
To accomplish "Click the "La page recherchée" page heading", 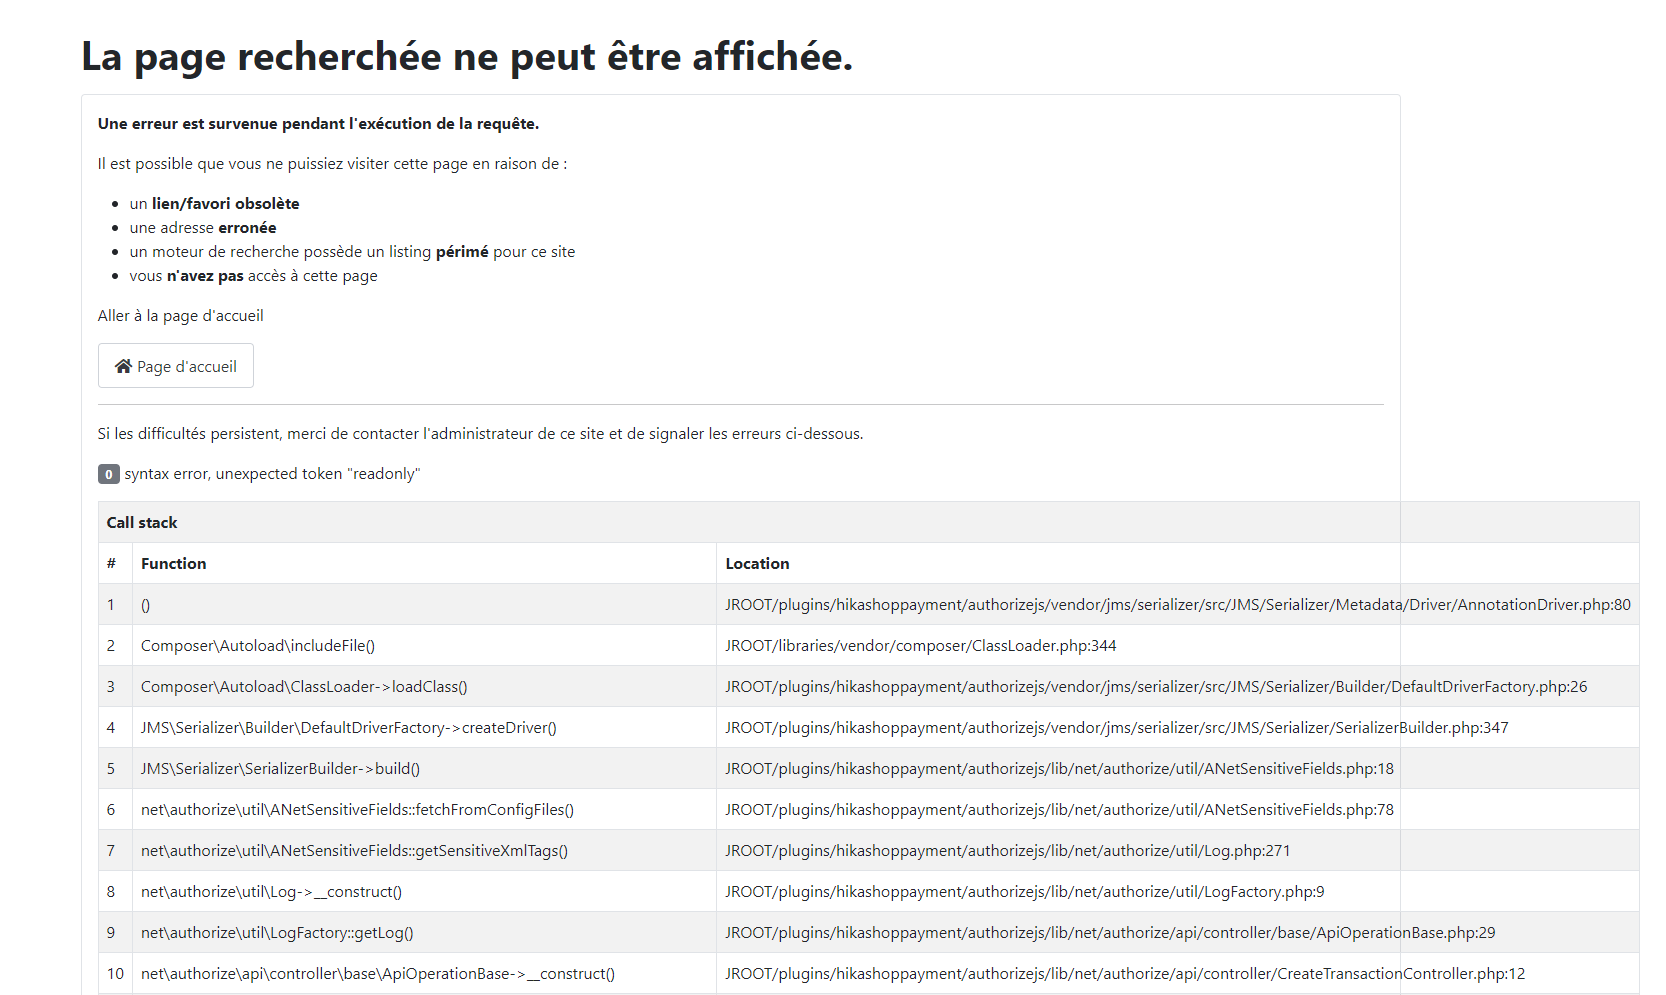I will click(x=466, y=57).
